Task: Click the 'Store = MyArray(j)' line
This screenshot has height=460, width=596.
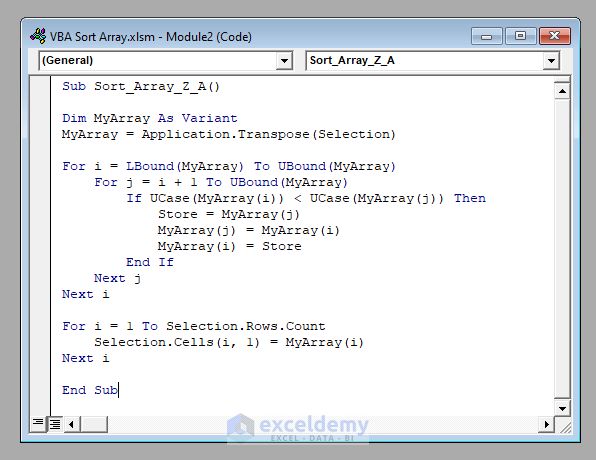Action: point(229,214)
